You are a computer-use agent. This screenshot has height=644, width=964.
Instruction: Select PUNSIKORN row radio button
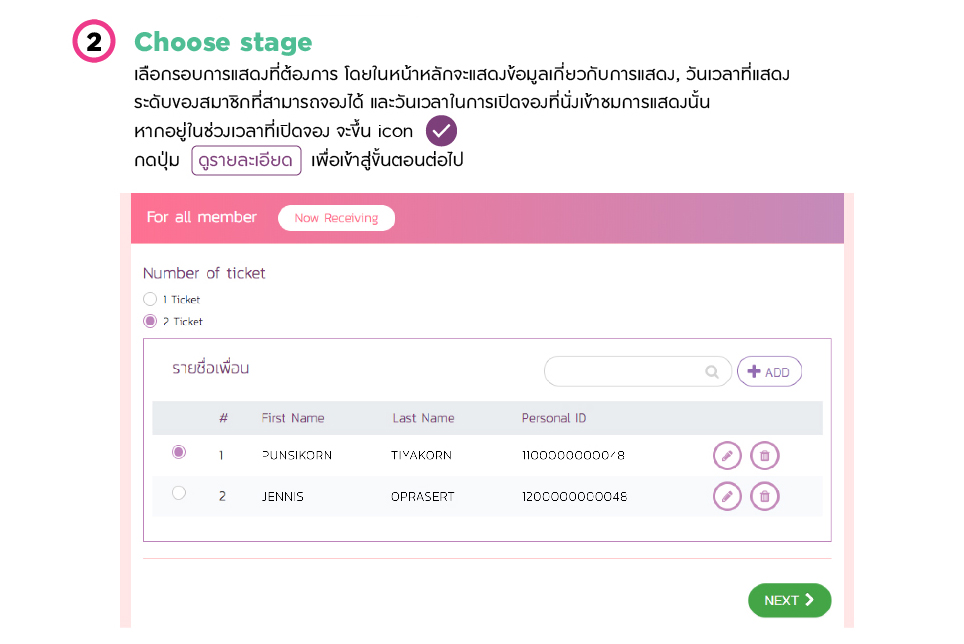coord(179,452)
